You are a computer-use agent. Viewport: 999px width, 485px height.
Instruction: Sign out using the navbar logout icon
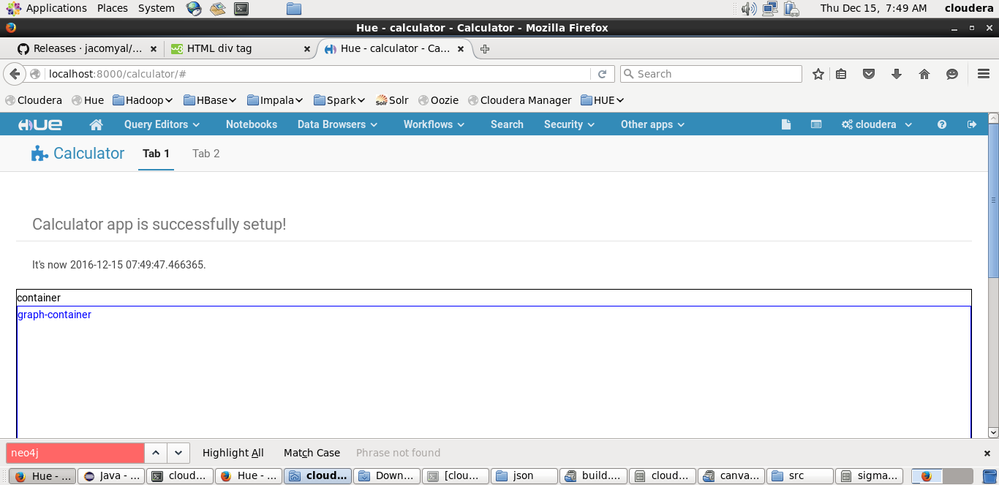[x=972, y=124]
